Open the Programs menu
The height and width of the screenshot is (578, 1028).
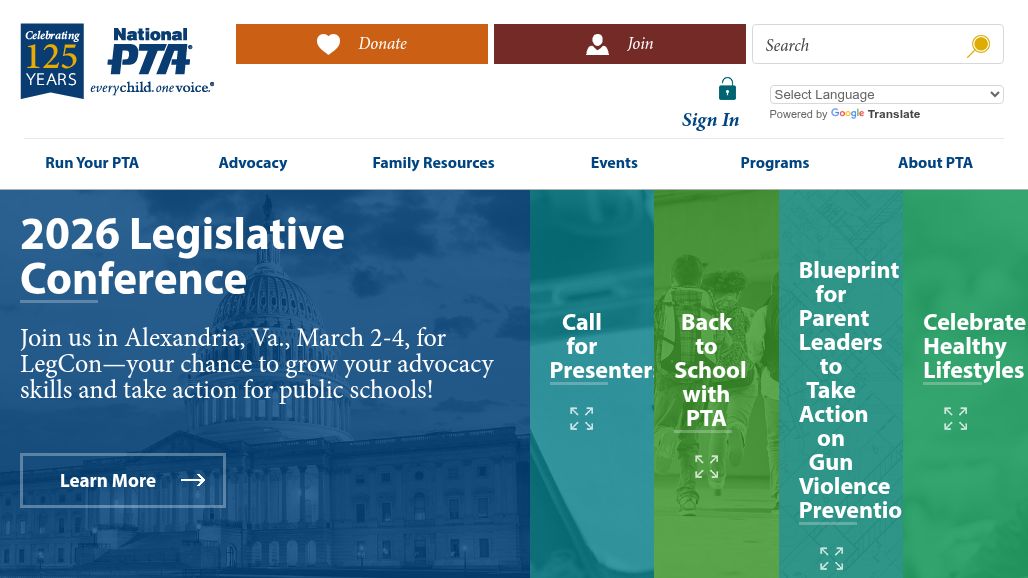point(774,163)
